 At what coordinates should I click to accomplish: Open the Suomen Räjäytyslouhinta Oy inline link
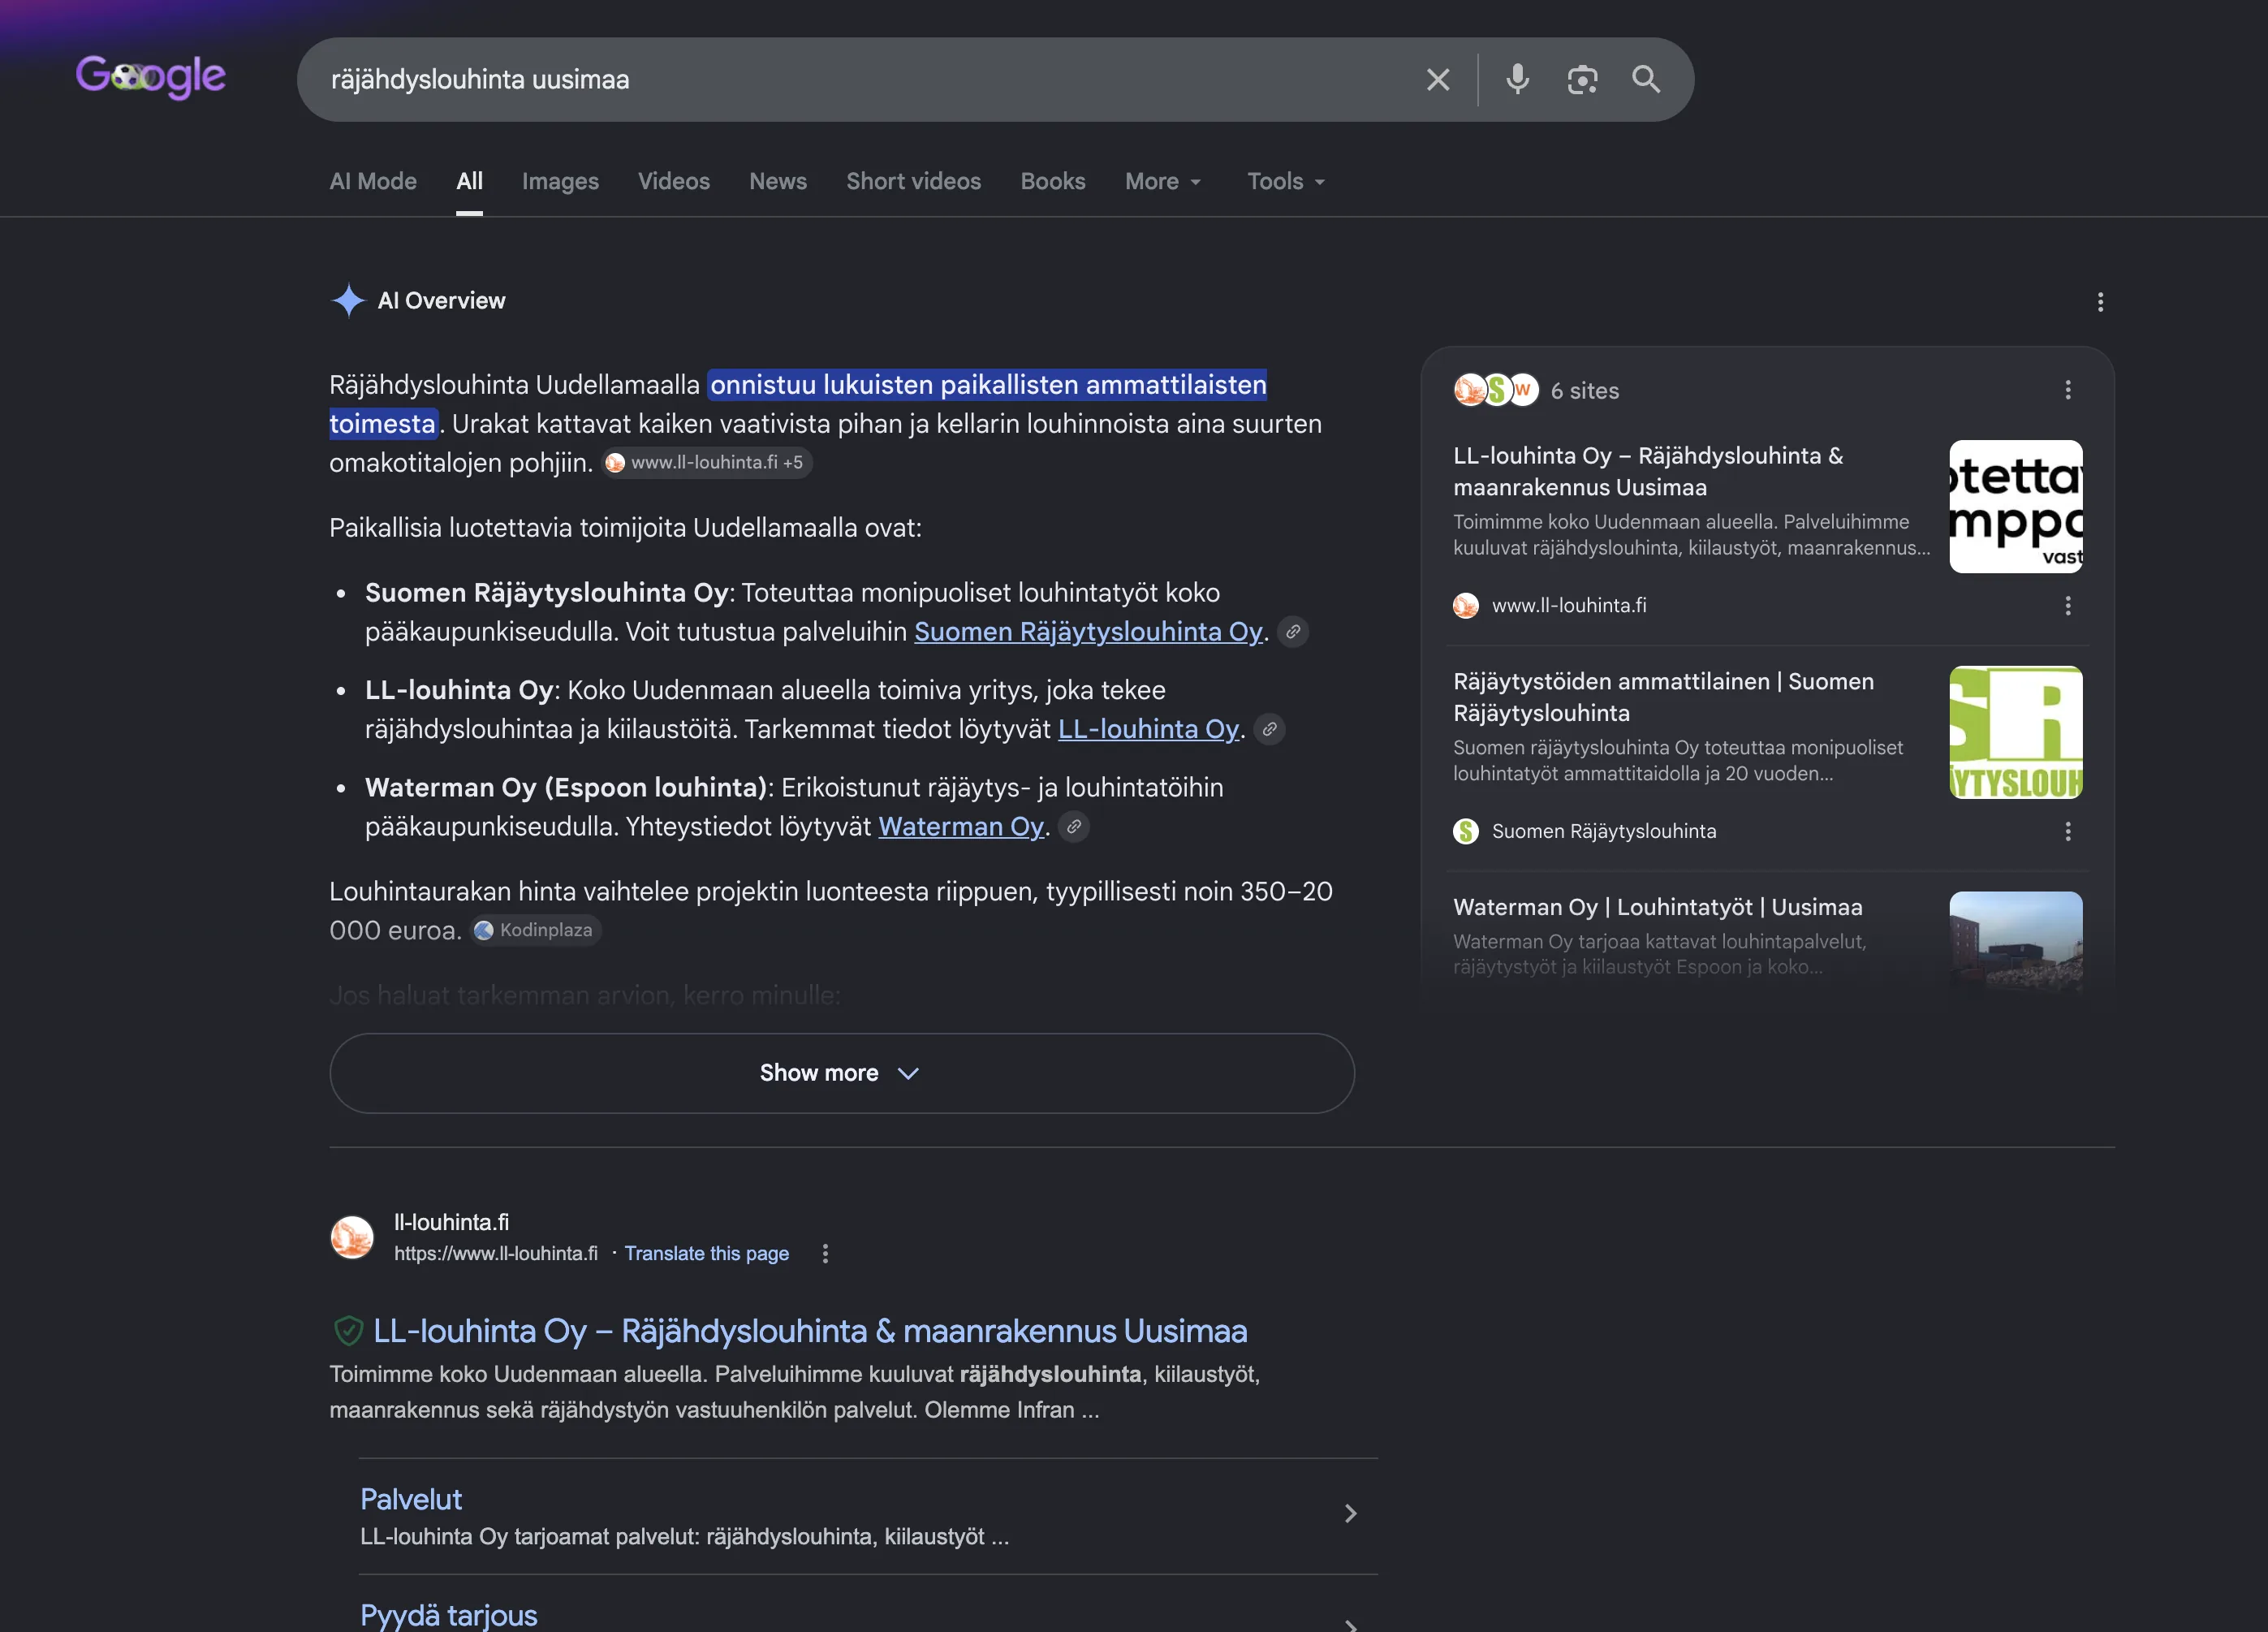point(1088,632)
